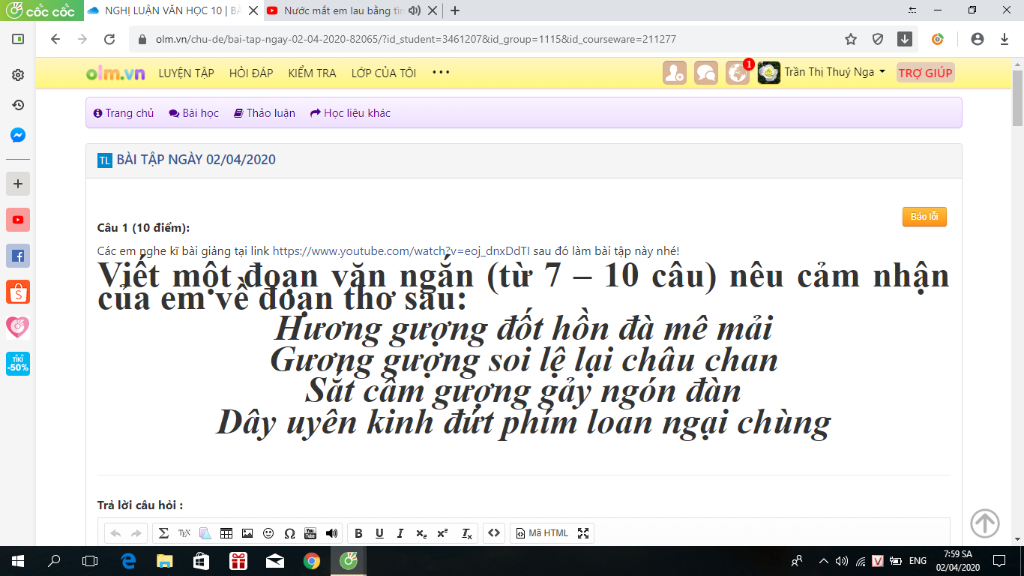The height and width of the screenshot is (576, 1024).
Task: Open the TeX formula tool
Action: (184, 534)
